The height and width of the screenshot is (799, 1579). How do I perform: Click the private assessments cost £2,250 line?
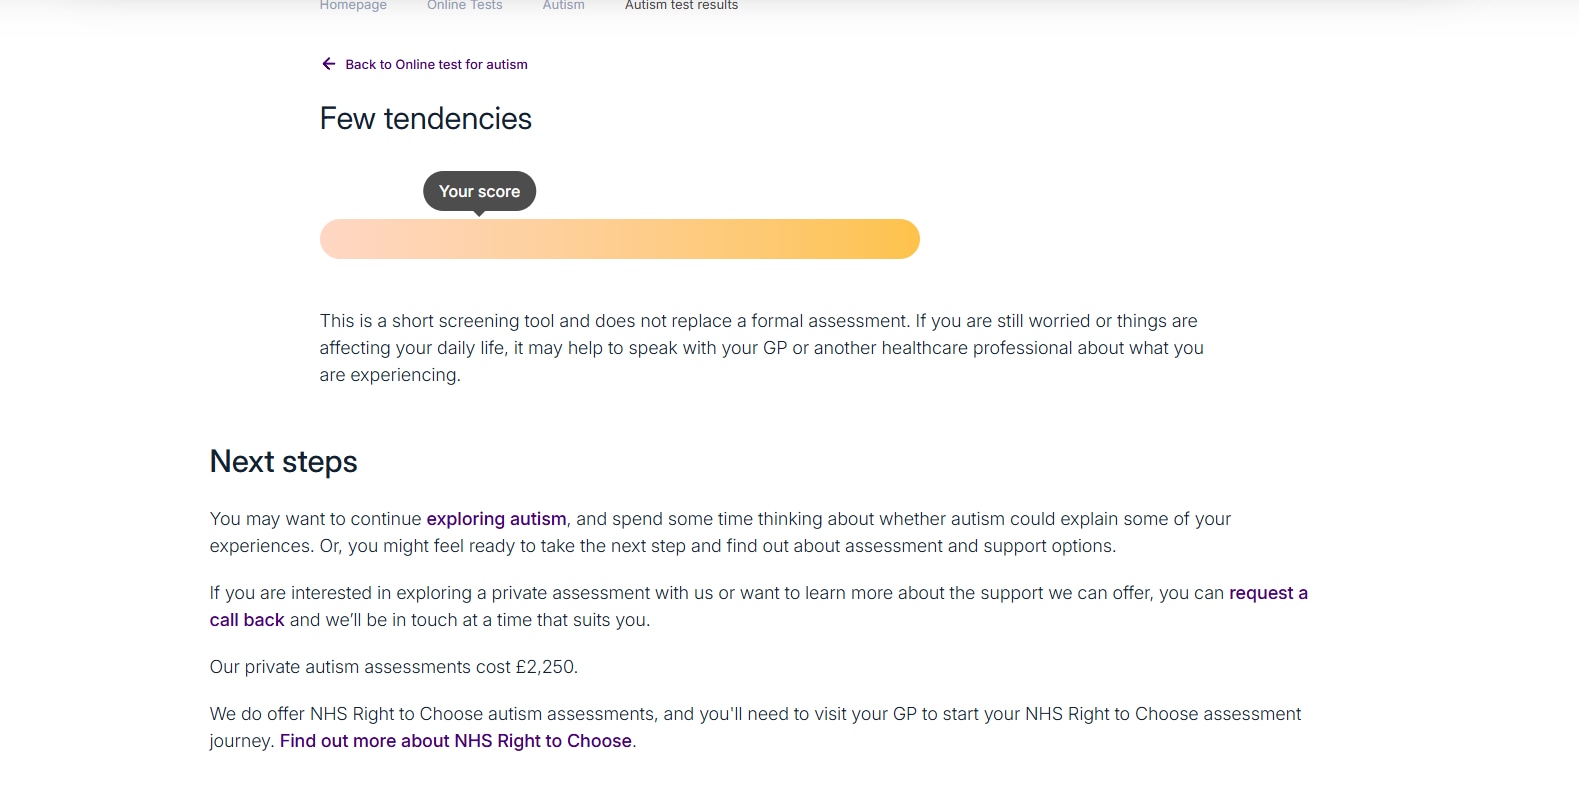(393, 667)
